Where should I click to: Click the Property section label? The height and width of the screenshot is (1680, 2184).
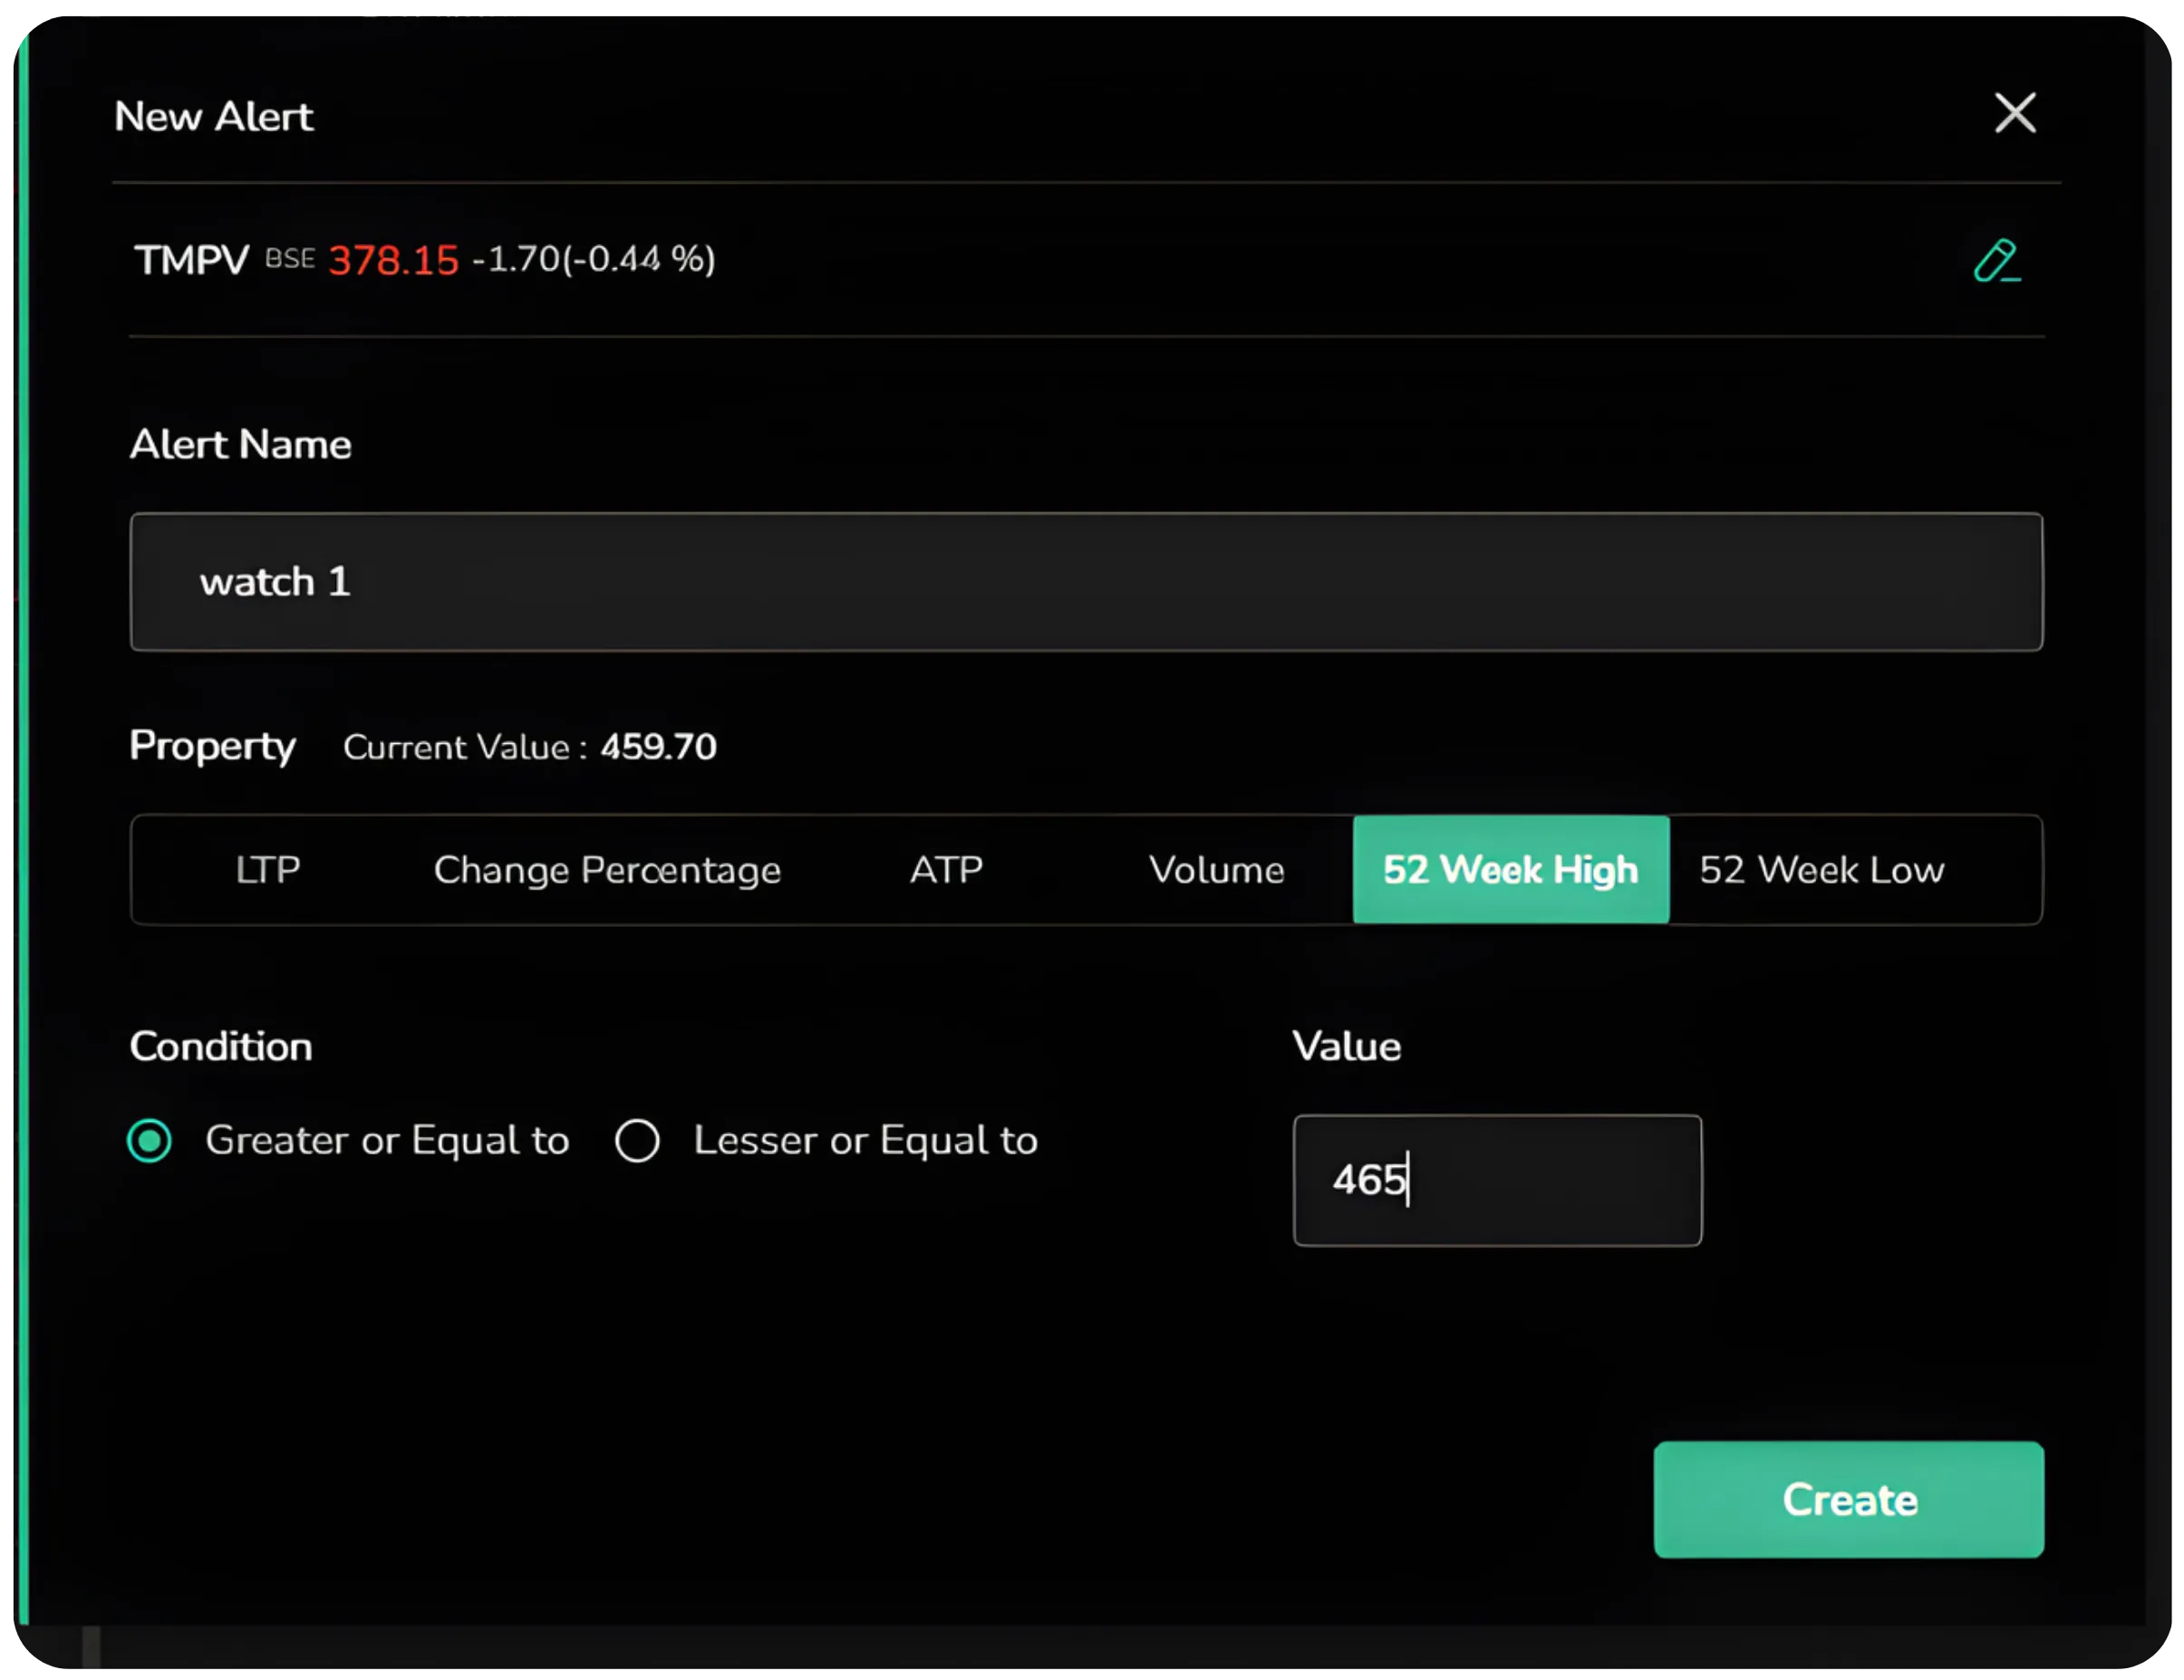point(212,746)
